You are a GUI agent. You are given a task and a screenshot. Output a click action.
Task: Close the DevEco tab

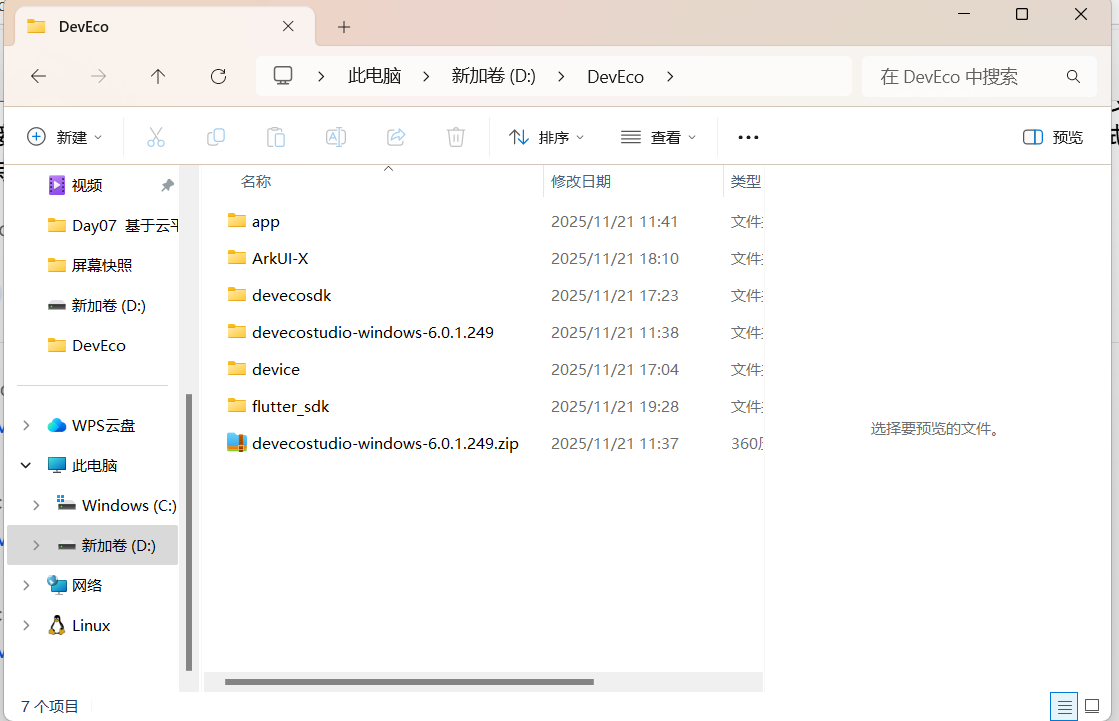click(288, 26)
